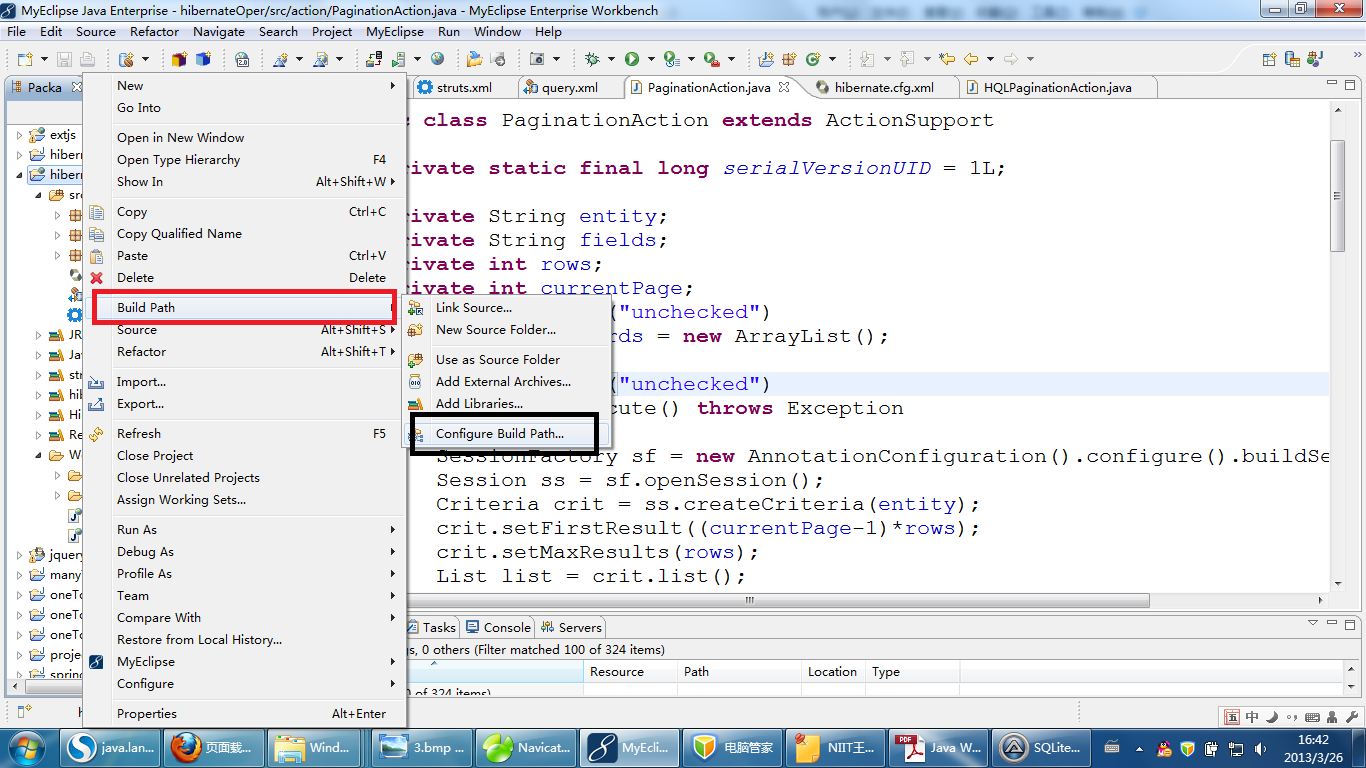
Task: Choose Refresh in the context menu
Action: coord(243,433)
